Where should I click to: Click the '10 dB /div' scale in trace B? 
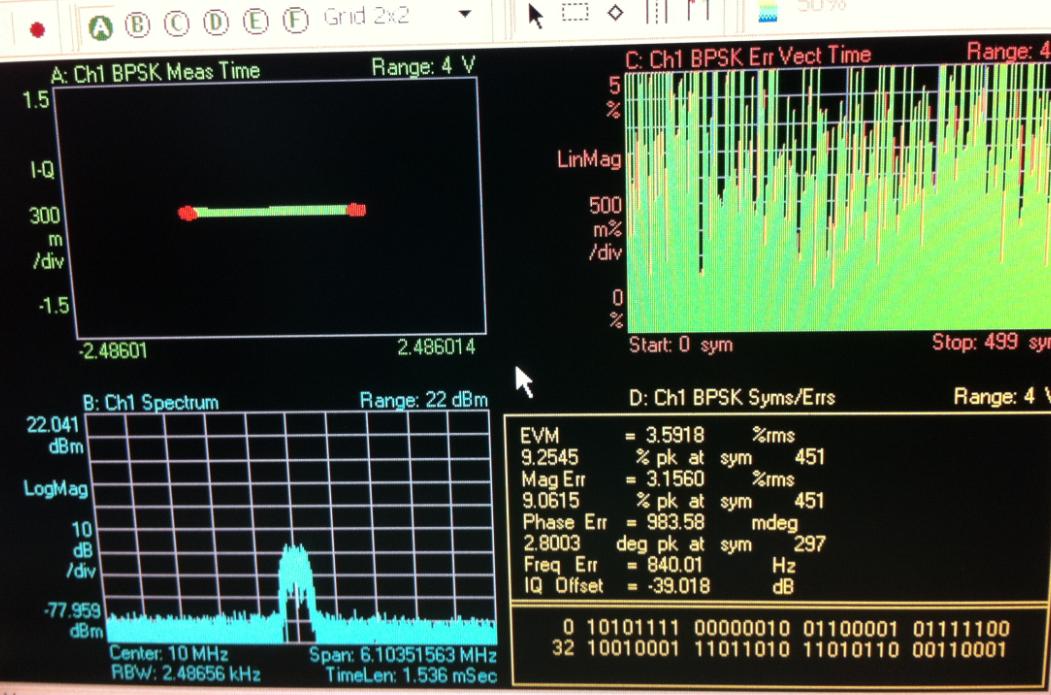(81, 550)
